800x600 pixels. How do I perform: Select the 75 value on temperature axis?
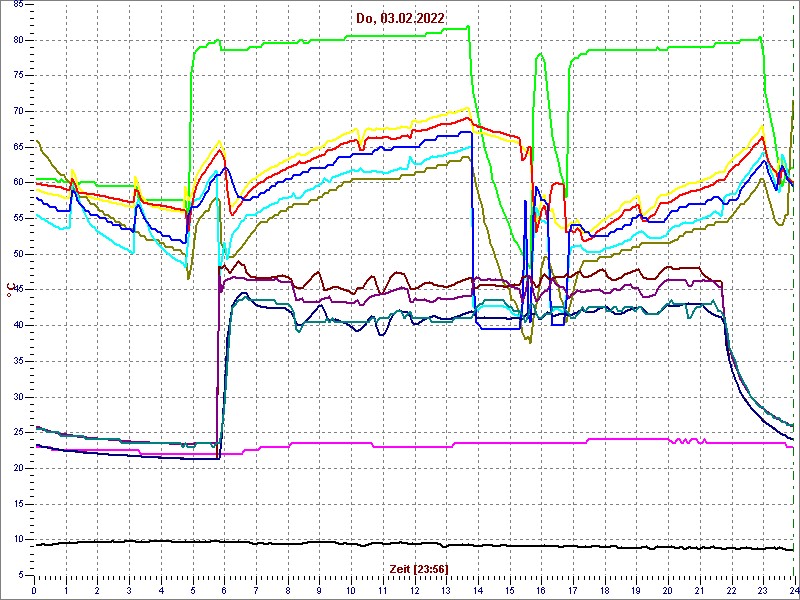(x=17, y=76)
